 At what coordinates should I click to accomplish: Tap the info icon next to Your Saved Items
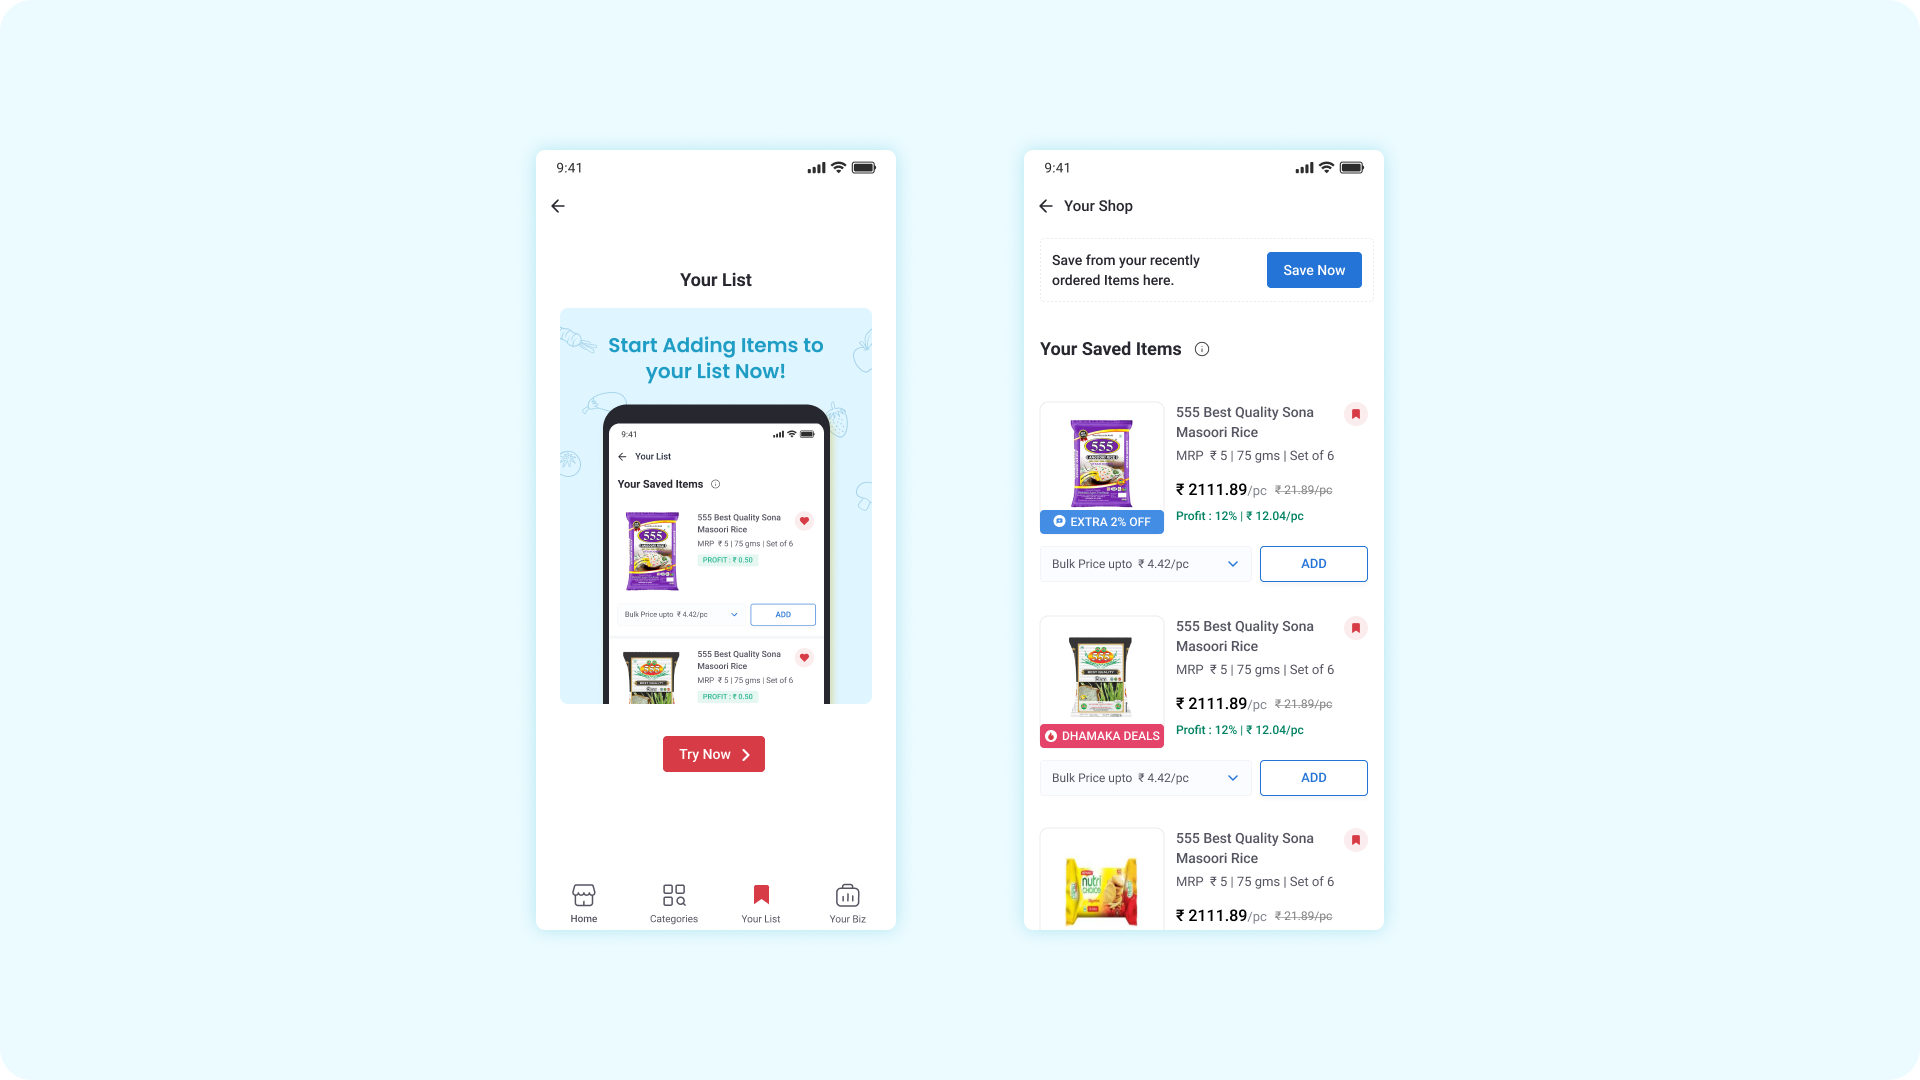pyautogui.click(x=1201, y=348)
